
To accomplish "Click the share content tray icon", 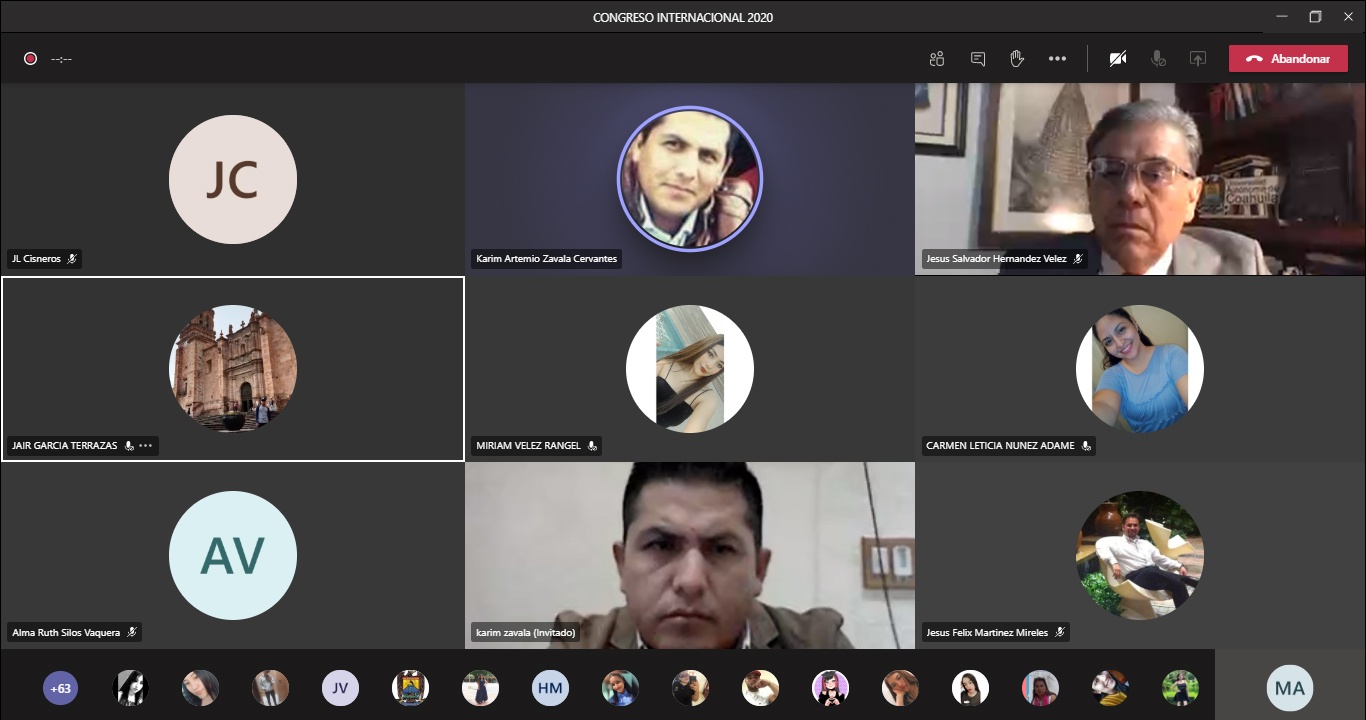I will (1198, 59).
